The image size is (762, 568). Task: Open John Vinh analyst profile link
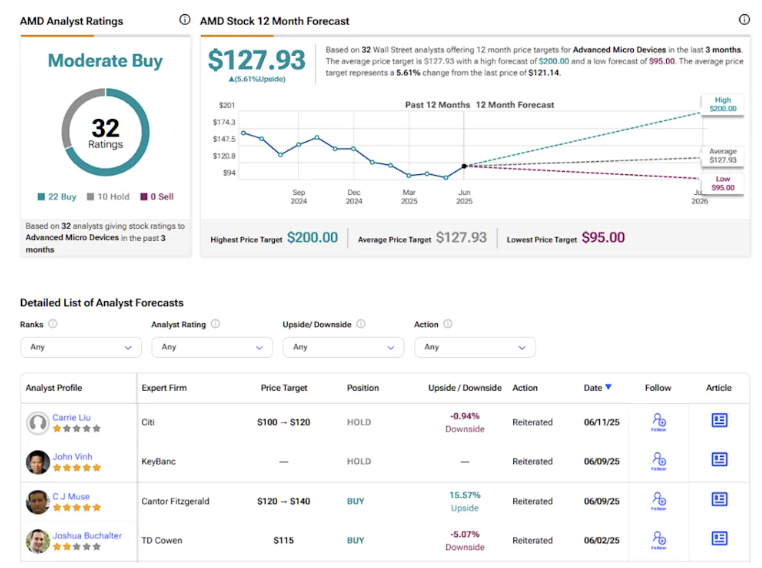[x=72, y=457]
